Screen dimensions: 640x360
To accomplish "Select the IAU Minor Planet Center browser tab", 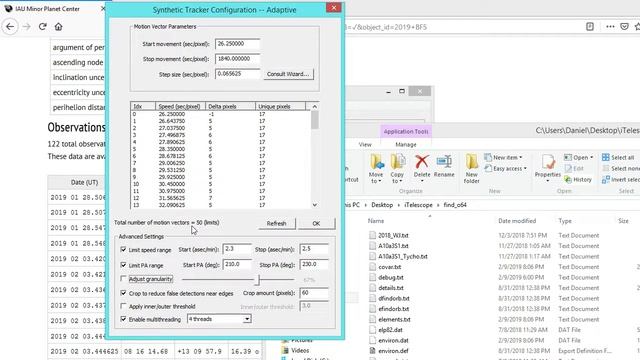I will 48,9.
